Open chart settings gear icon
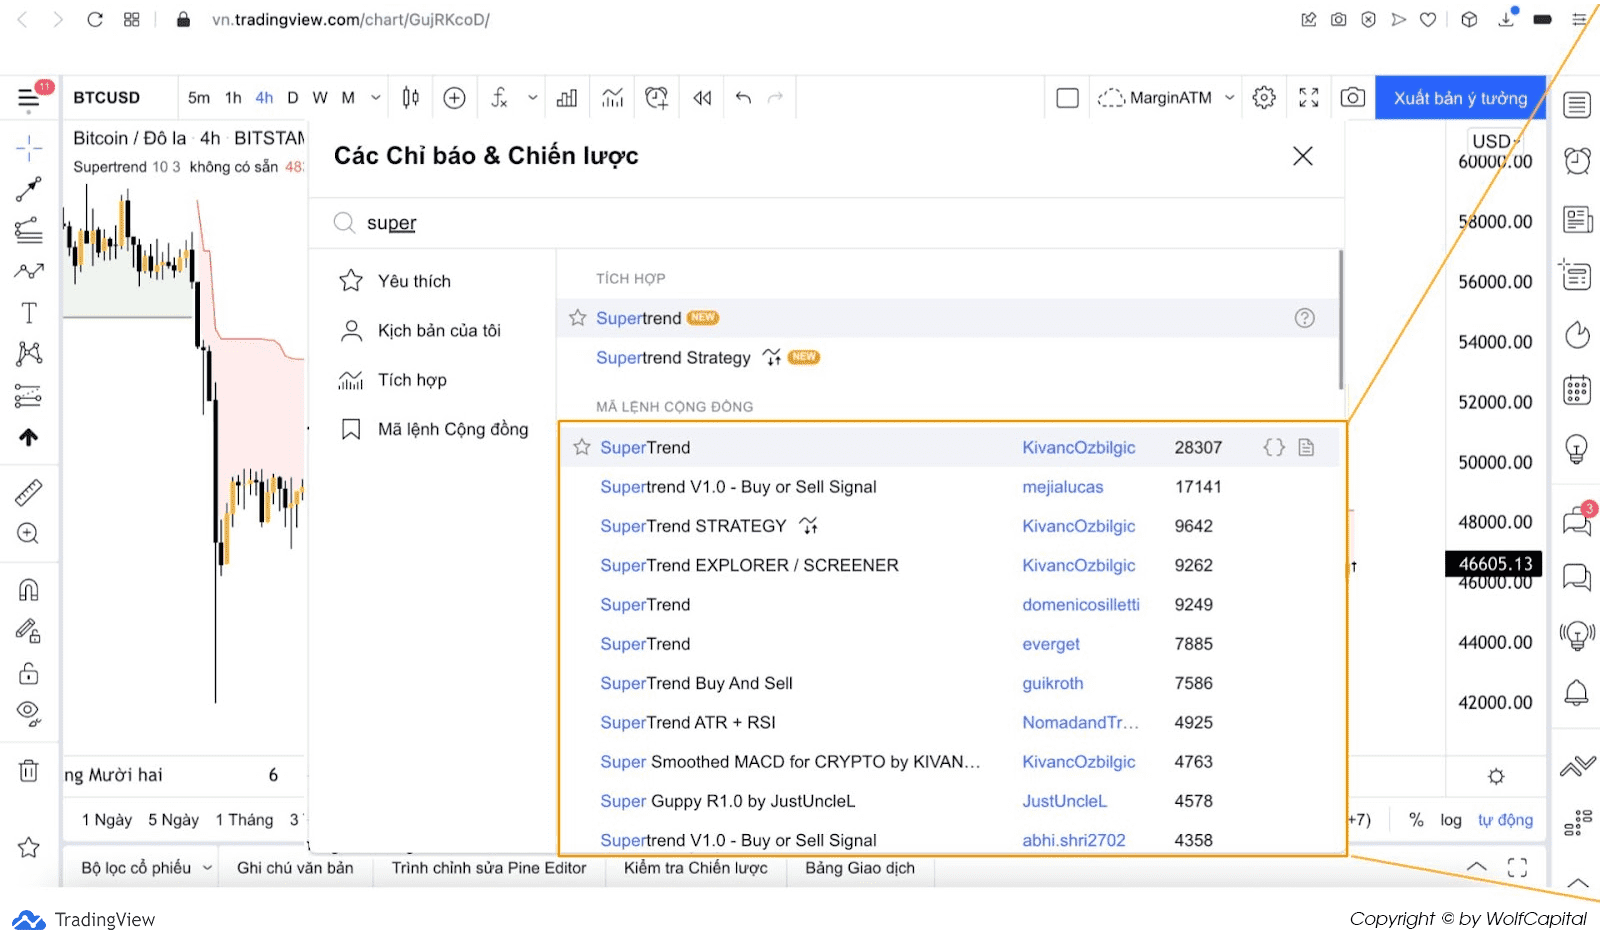Viewport: 1600px width, 935px height. click(1264, 97)
